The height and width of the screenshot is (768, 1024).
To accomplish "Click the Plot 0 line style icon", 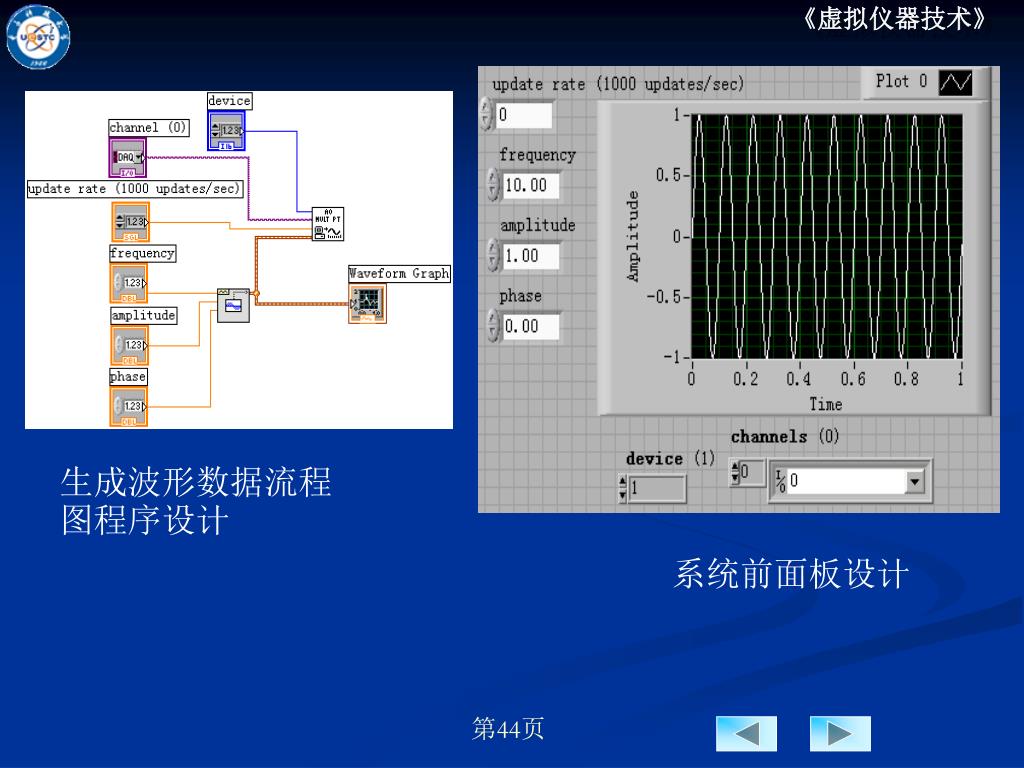I will pos(955,83).
